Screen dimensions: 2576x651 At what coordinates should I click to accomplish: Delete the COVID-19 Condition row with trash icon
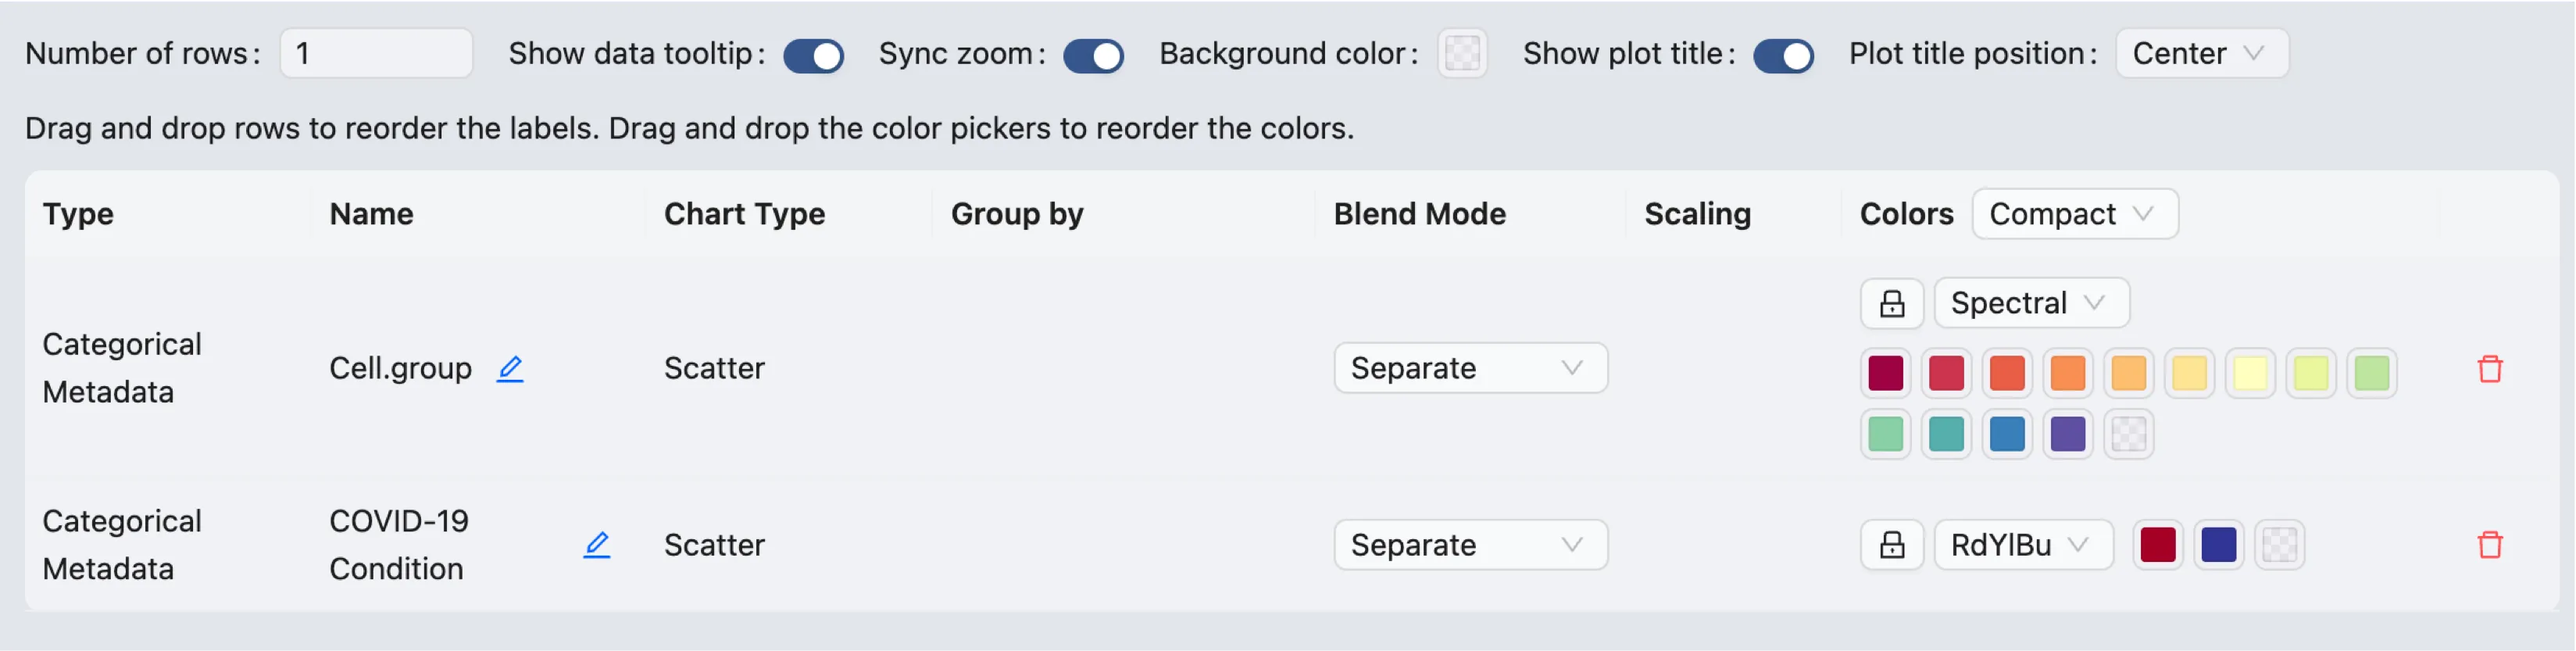[2489, 545]
